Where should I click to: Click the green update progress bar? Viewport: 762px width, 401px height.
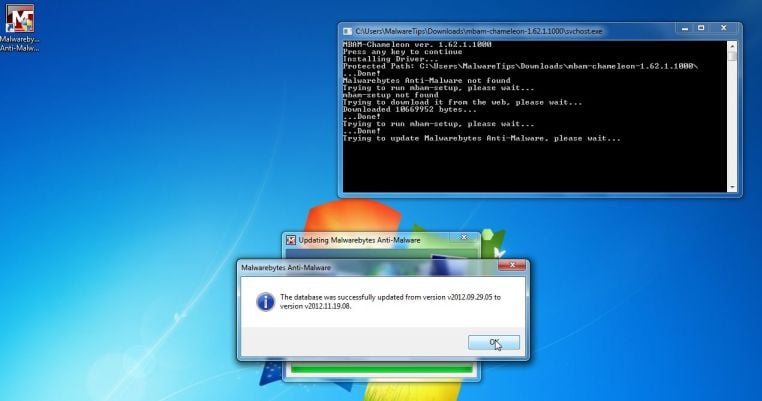point(382,369)
